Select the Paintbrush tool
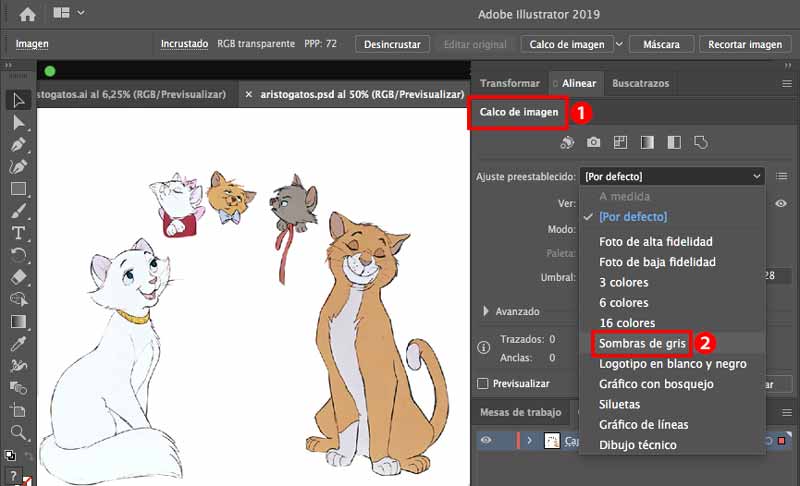Image resolution: width=800 pixels, height=486 pixels. click(x=18, y=211)
